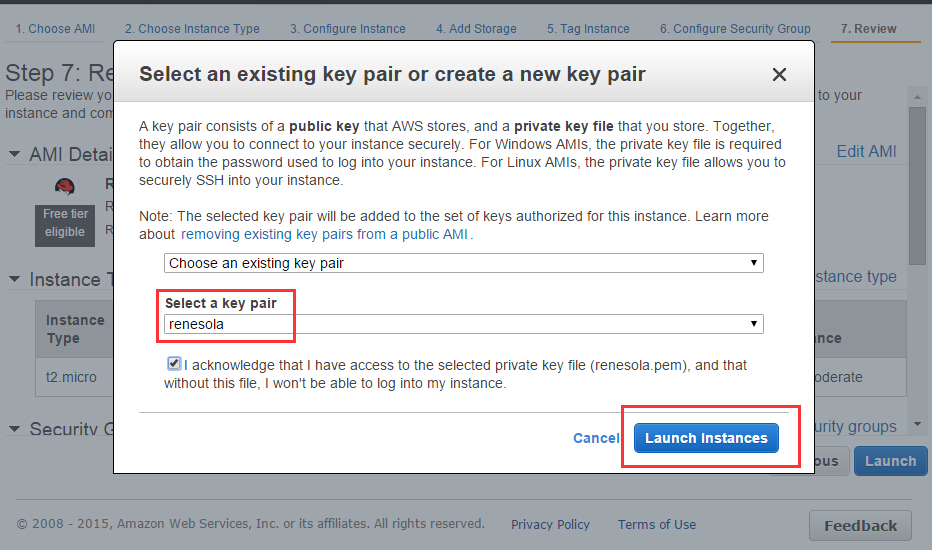Open 'removing existing key pairs from a public AMI' link
This screenshot has width=932, height=550.
click(325, 234)
